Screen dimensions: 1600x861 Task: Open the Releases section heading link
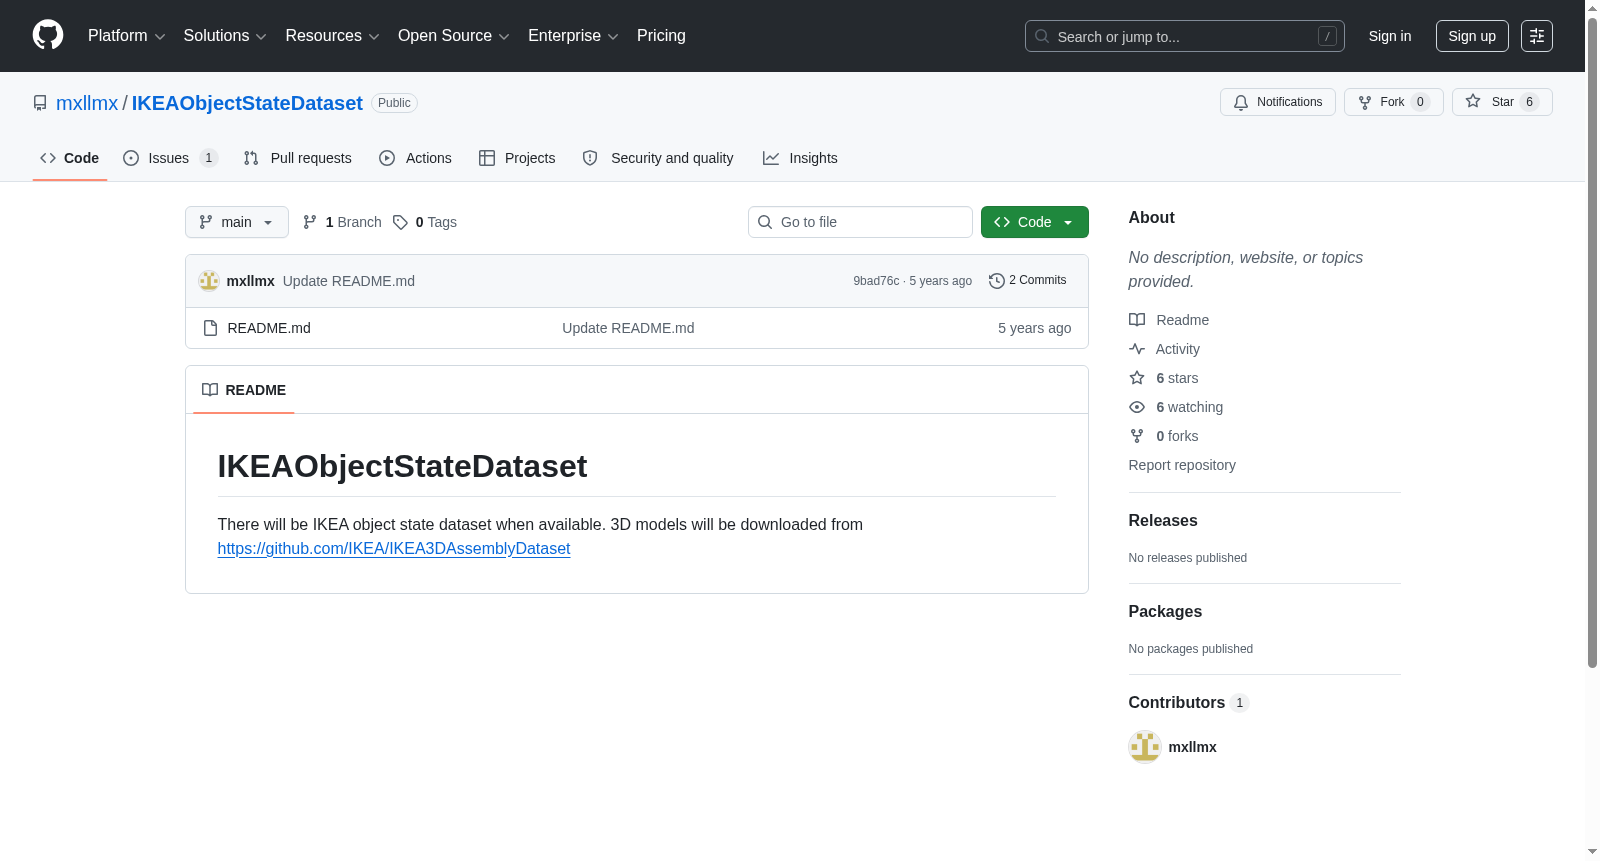[1163, 521]
